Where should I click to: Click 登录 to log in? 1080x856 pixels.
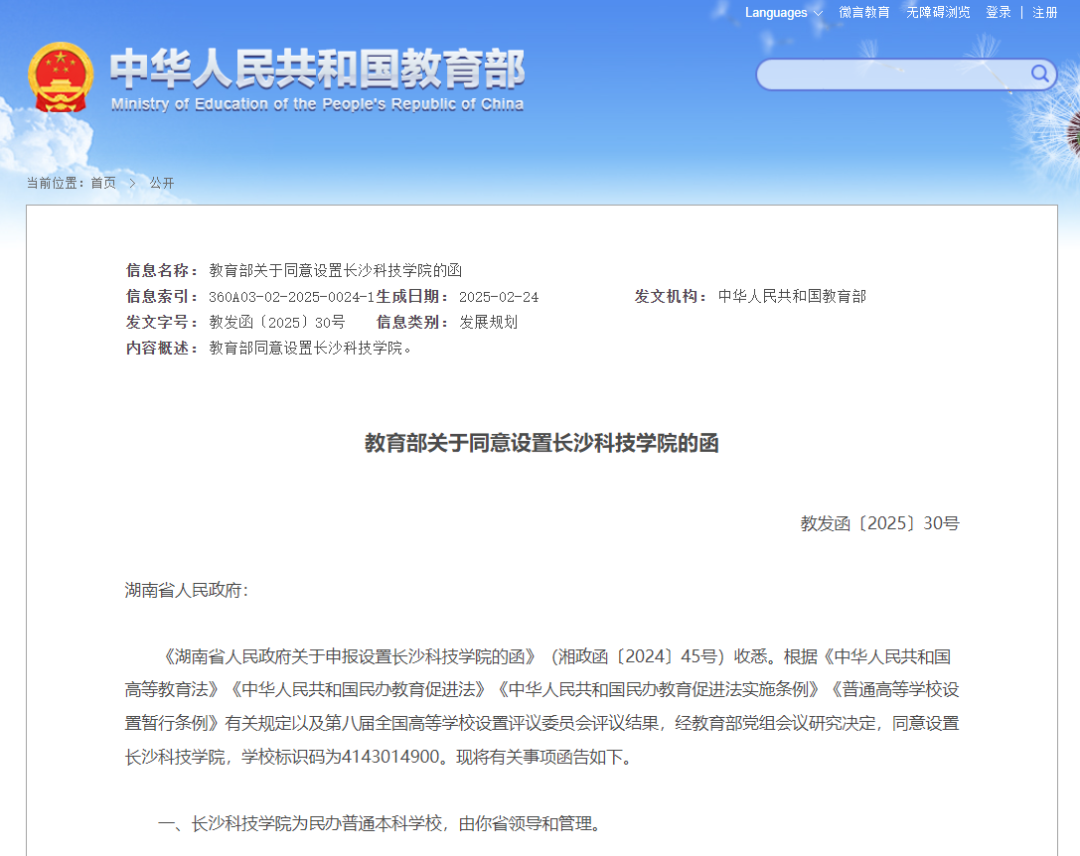point(1000,13)
